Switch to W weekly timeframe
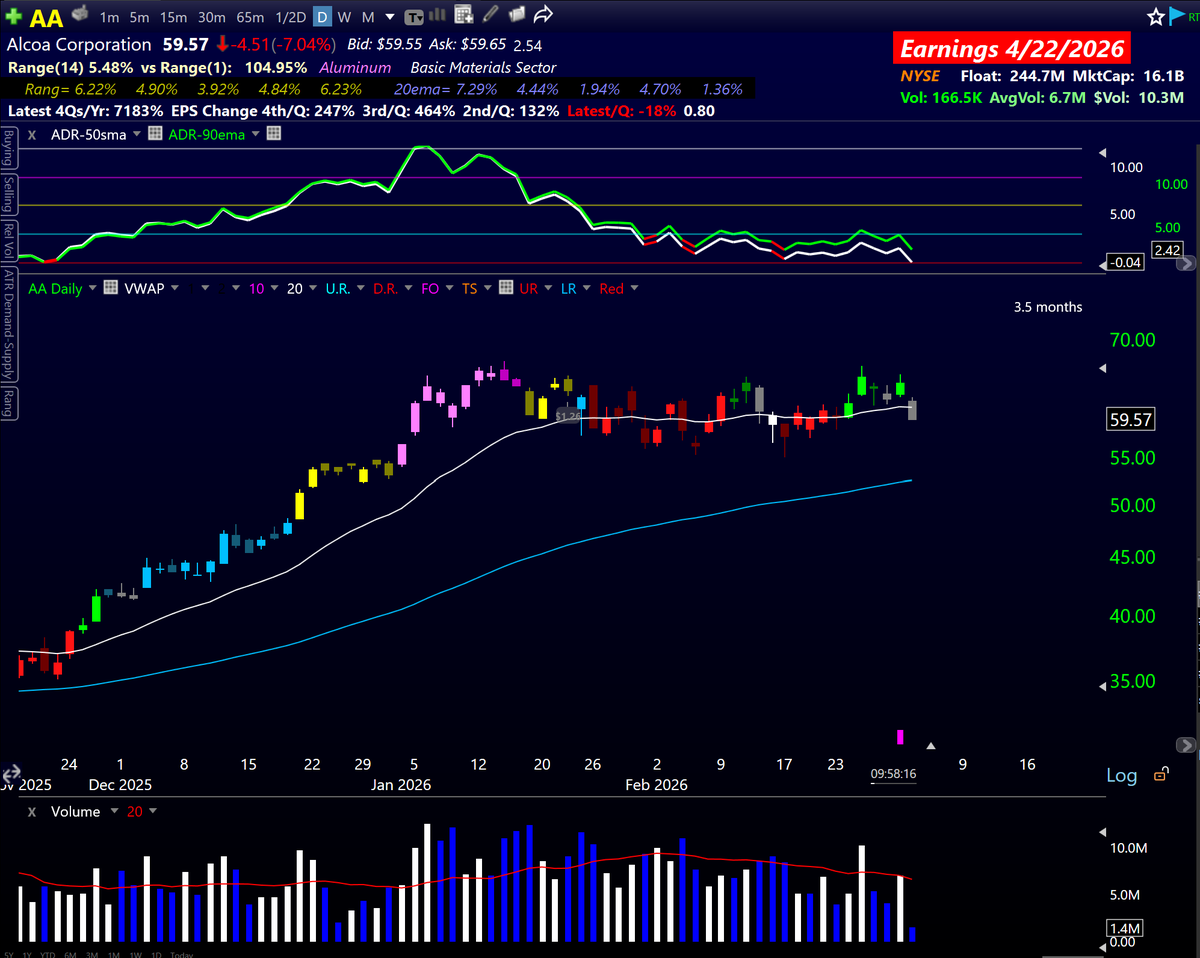Image resolution: width=1200 pixels, height=958 pixels. pyautogui.click(x=345, y=17)
